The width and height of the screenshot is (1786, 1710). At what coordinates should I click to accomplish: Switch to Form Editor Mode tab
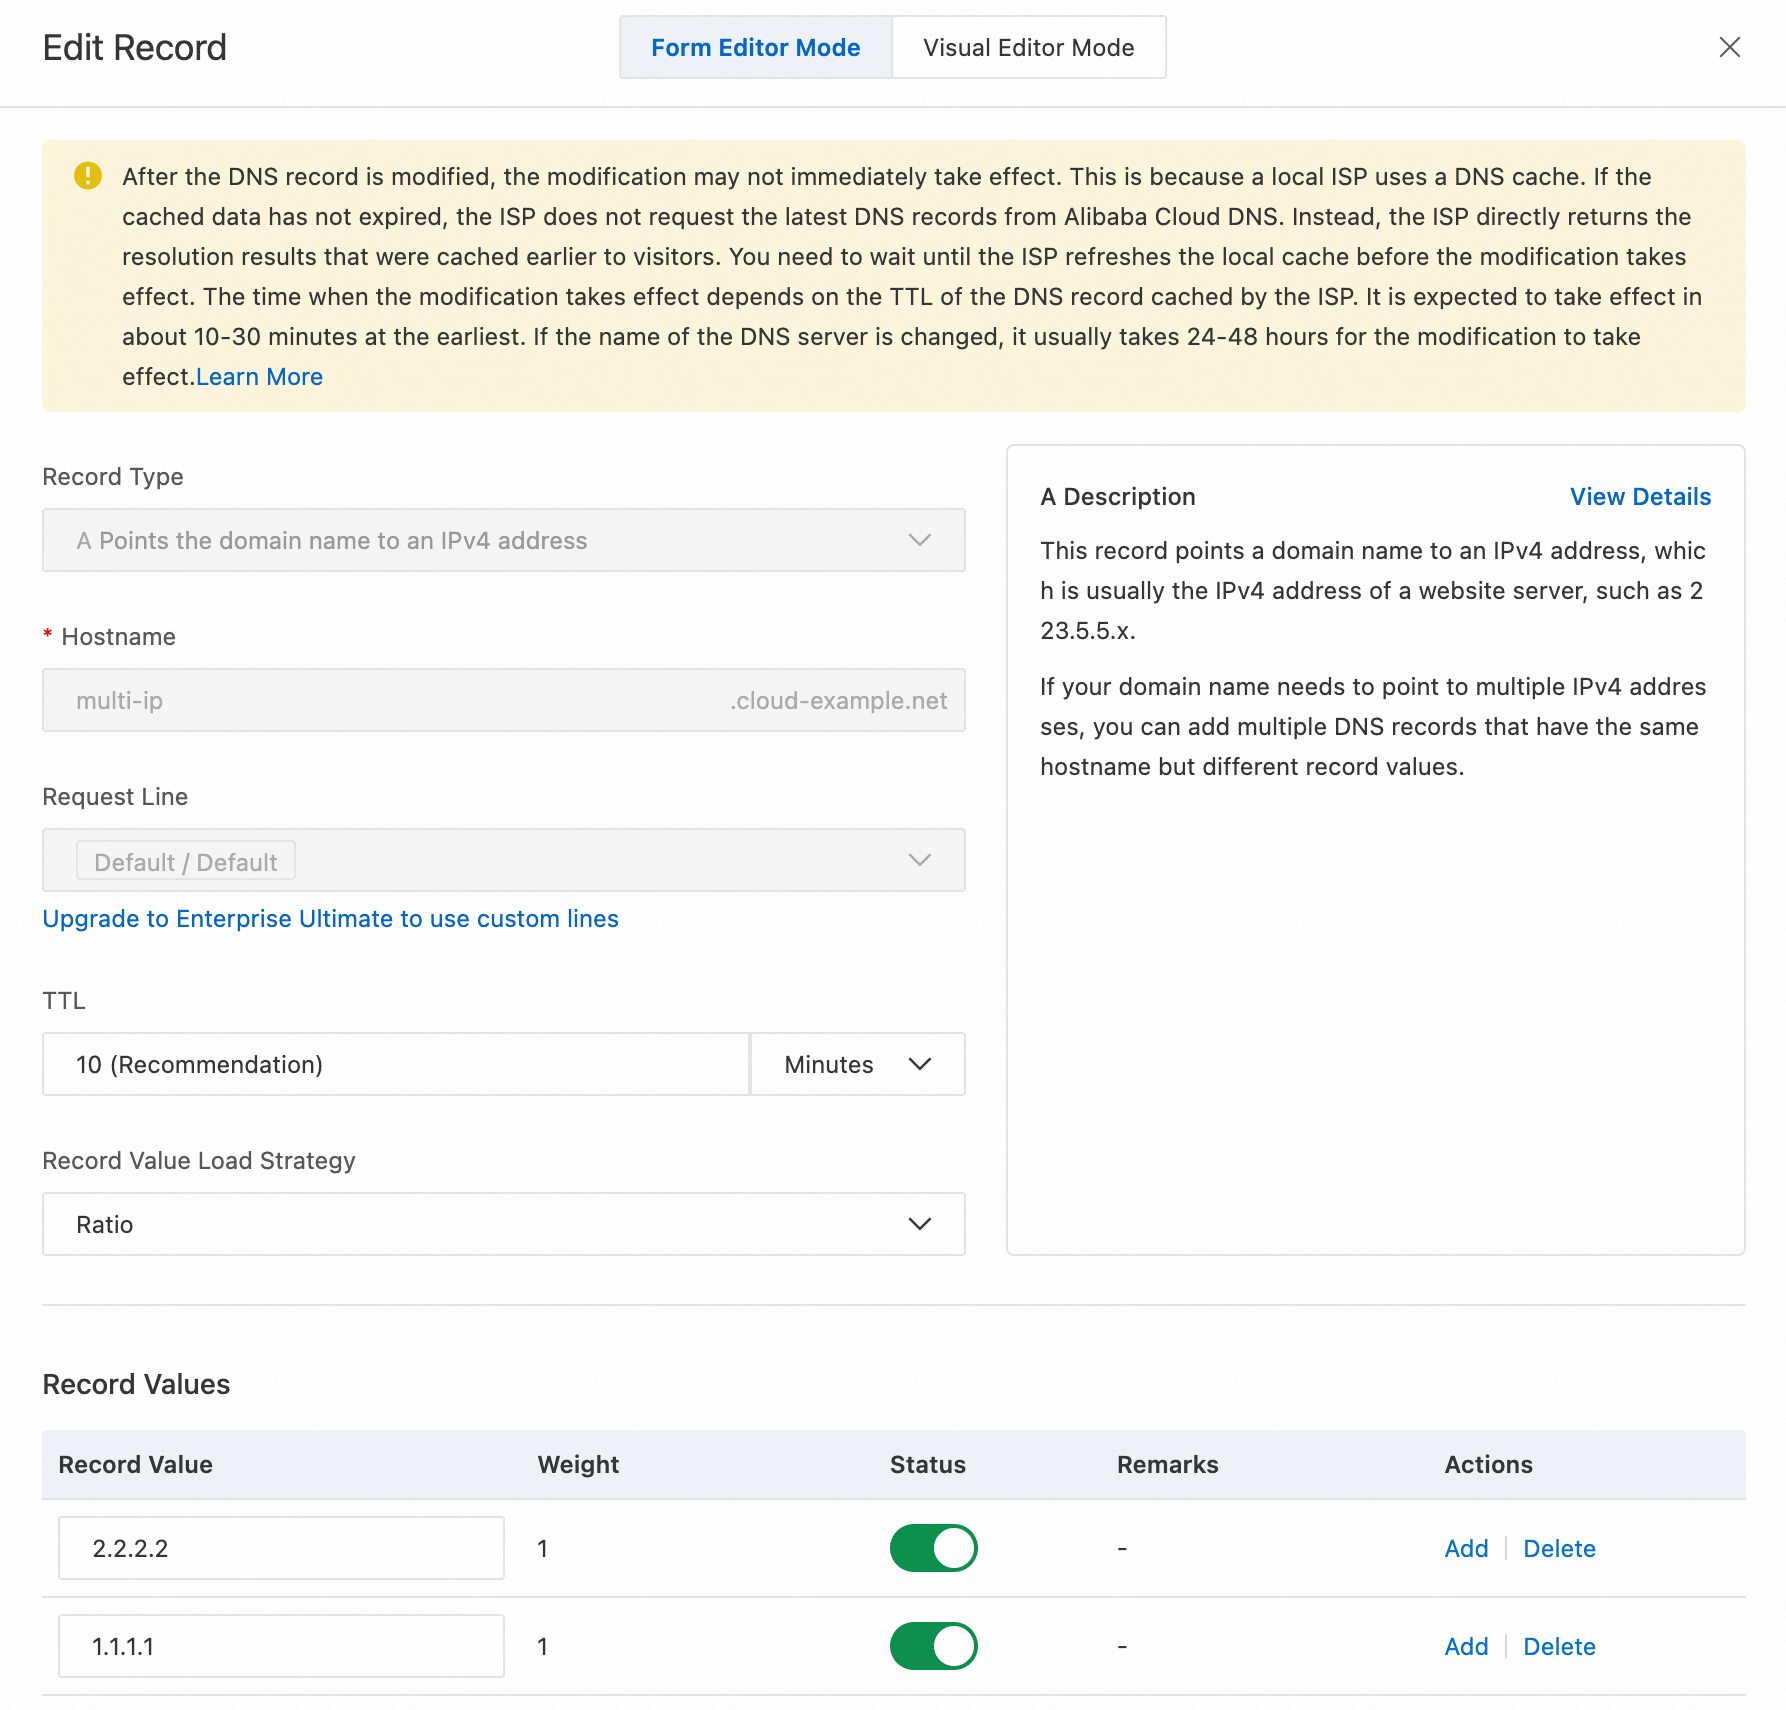[755, 47]
